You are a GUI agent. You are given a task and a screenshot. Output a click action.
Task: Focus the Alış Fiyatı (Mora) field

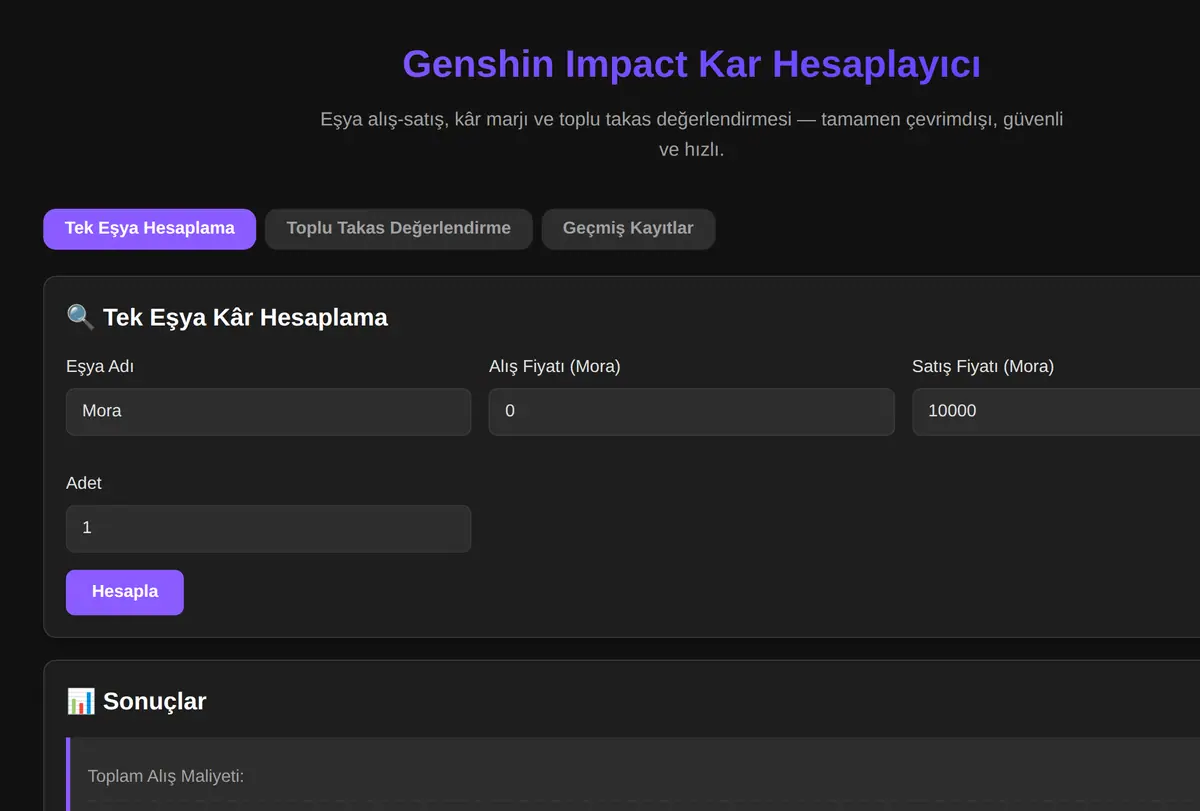pos(691,412)
